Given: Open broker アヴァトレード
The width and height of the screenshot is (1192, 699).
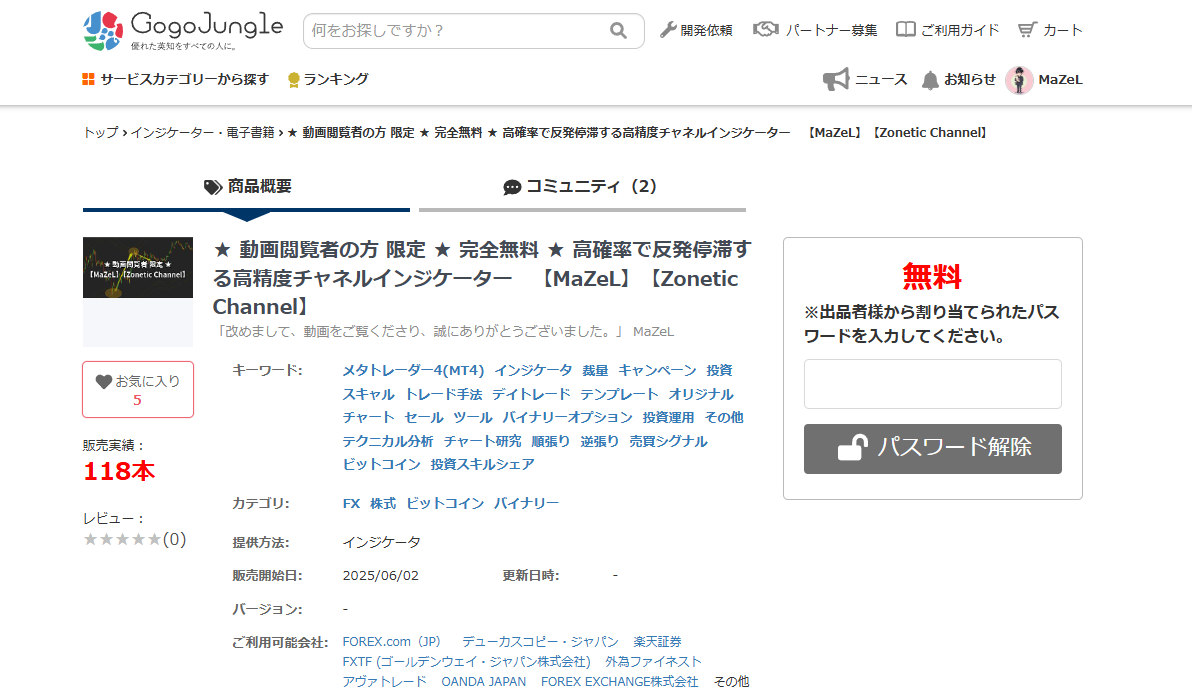Looking at the screenshot, I should pyautogui.click(x=384, y=682).
